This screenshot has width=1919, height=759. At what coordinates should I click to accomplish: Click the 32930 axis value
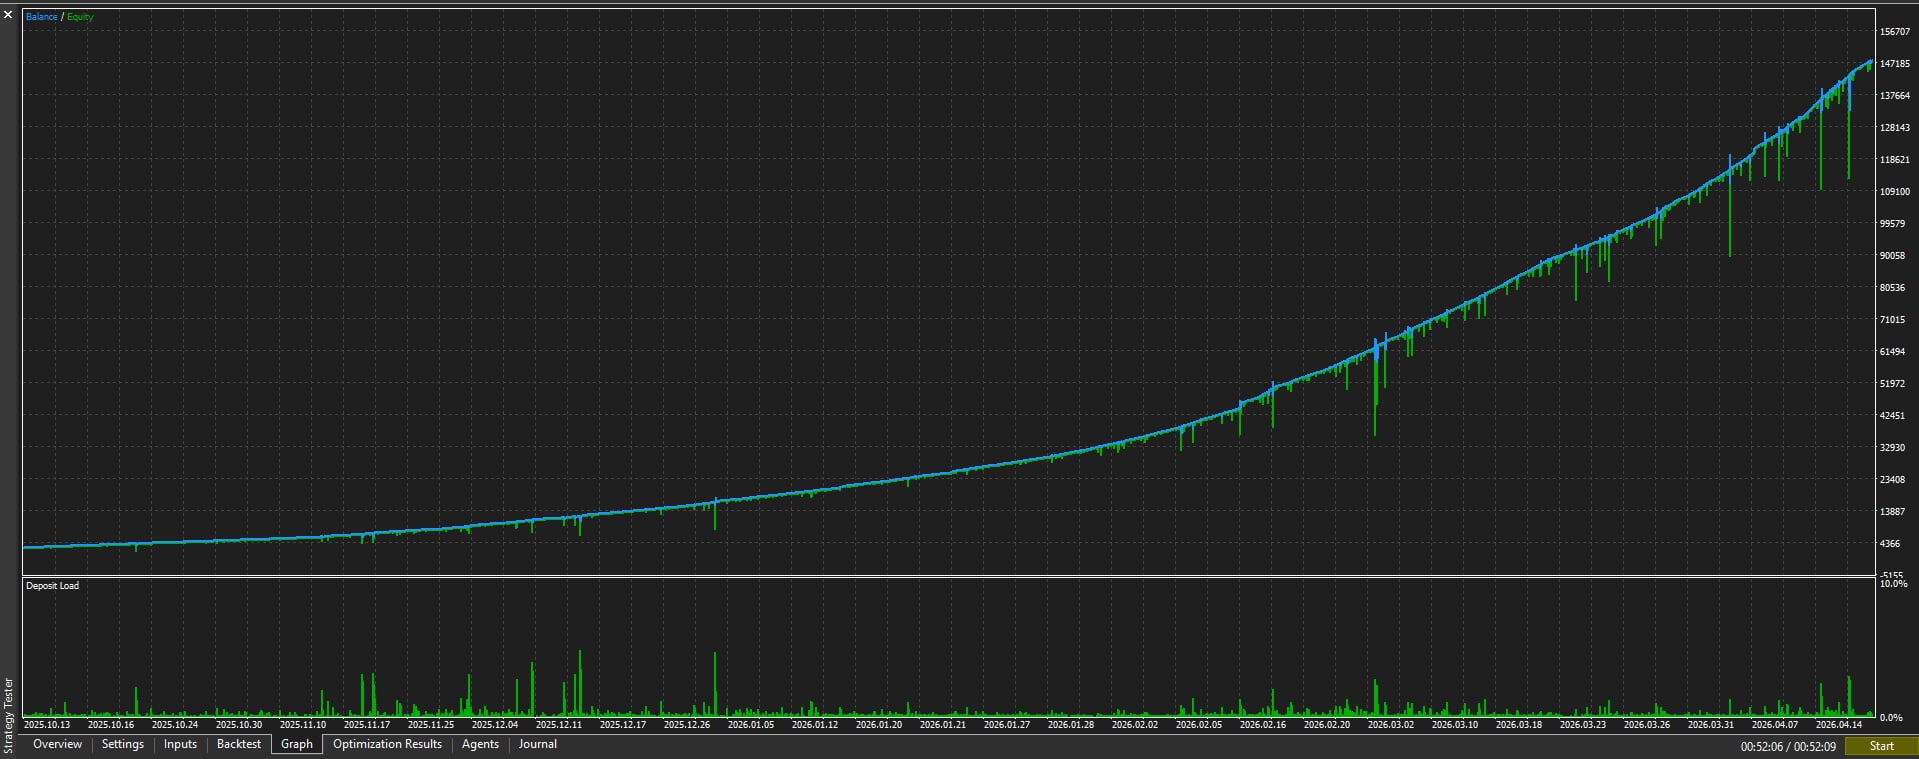click(1892, 448)
